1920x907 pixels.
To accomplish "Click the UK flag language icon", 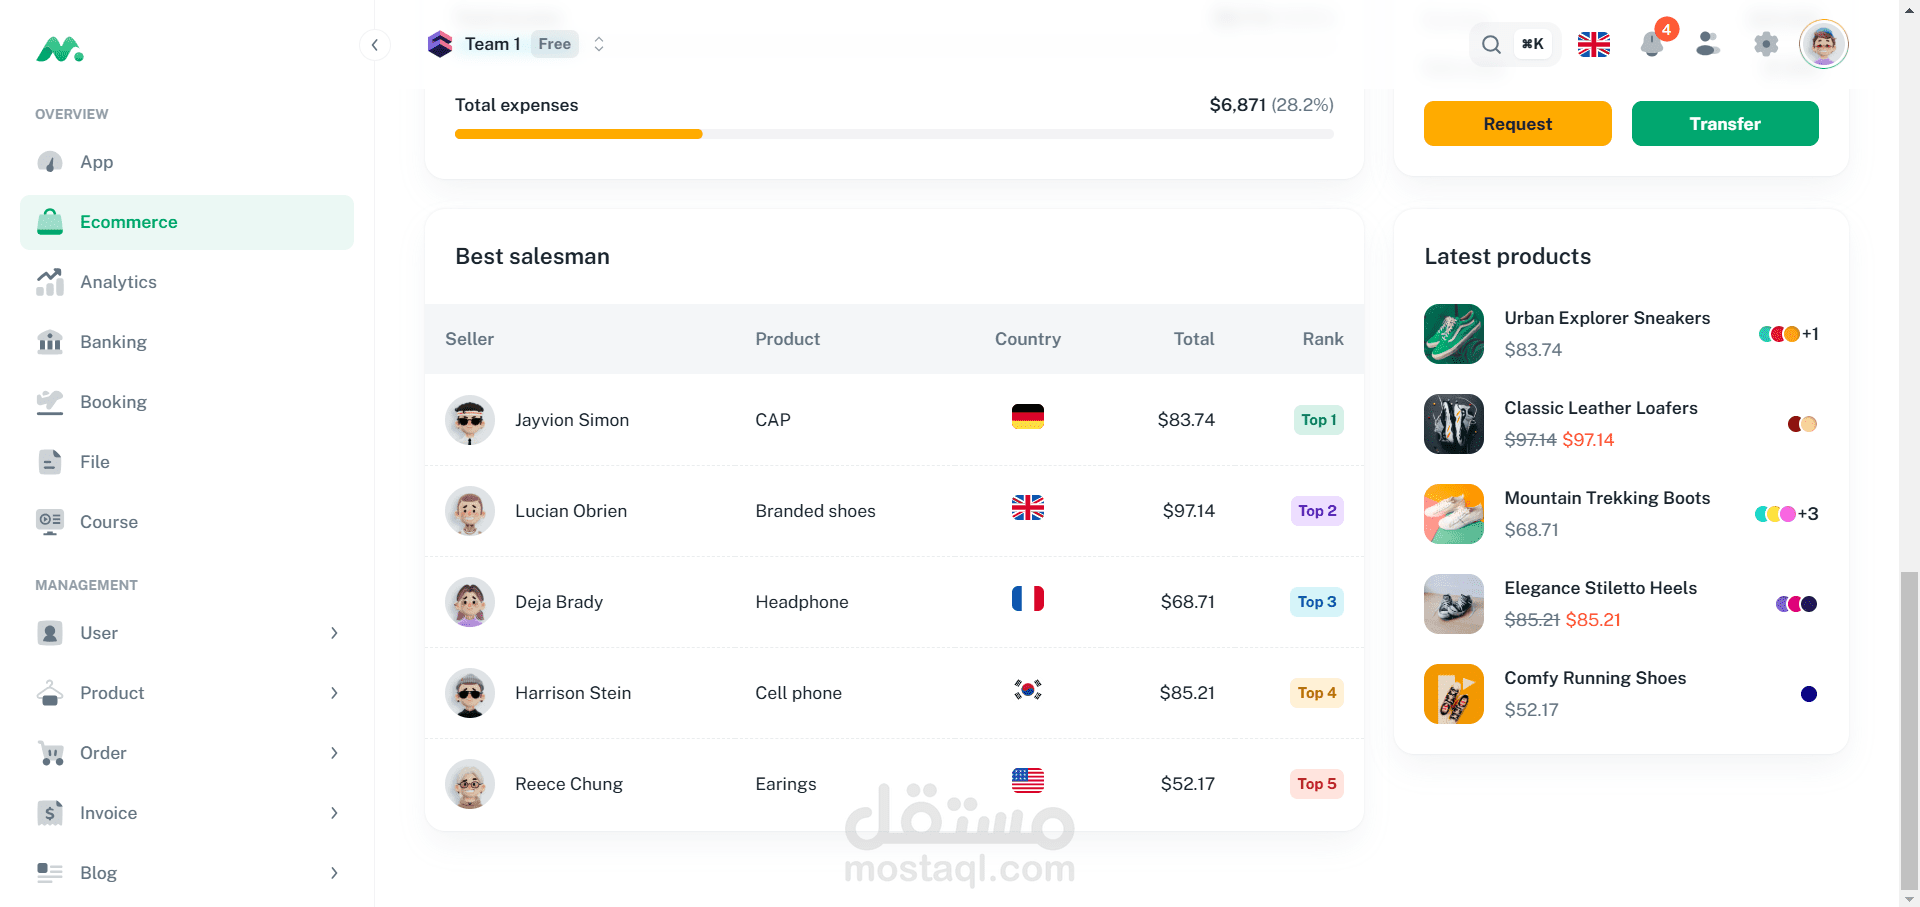I will pos(1593,44).
